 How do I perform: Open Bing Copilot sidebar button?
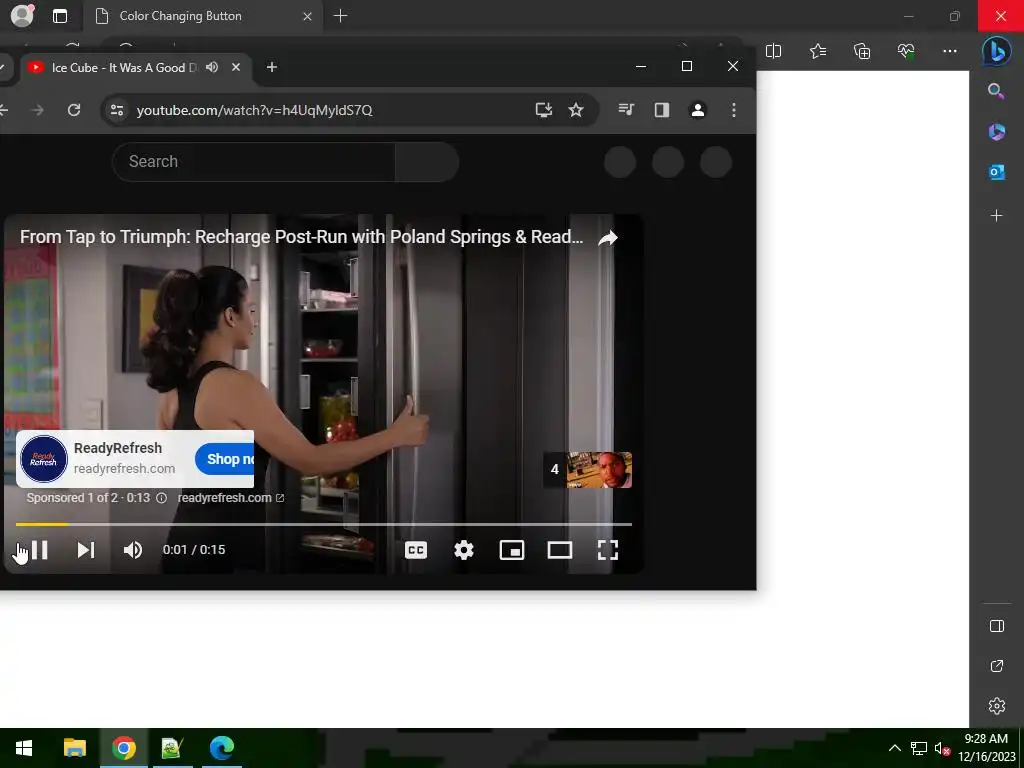[997, 51]
